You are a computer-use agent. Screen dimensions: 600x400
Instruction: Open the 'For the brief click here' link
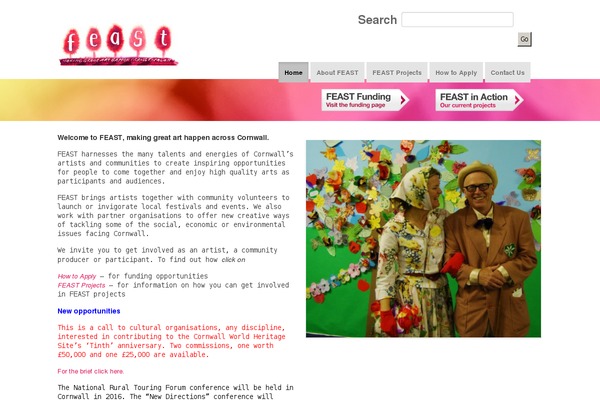(91, 371)
